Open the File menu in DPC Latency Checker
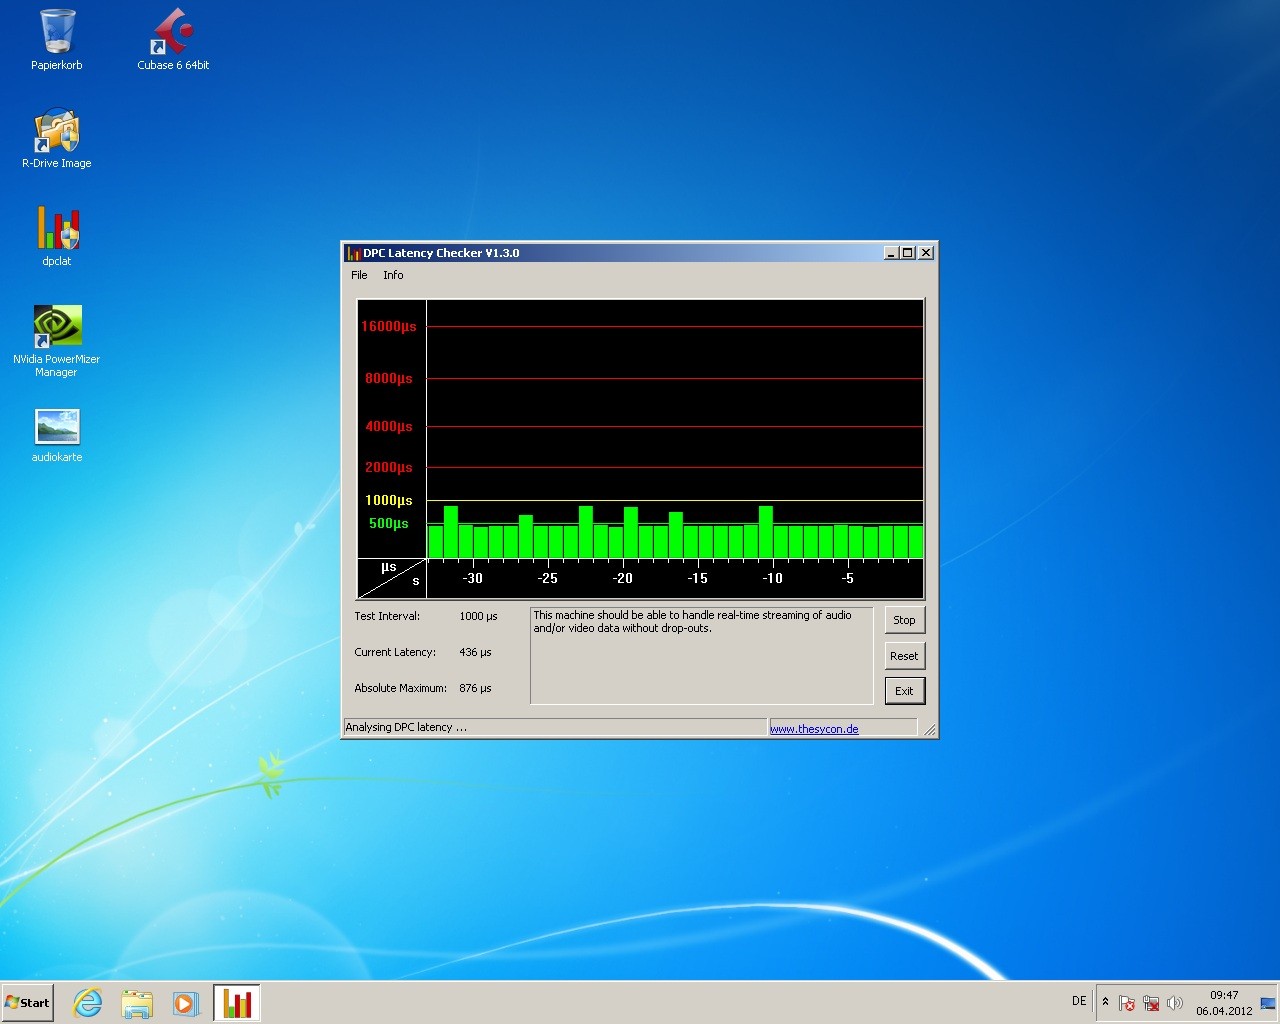Viewport: 1280px width, 1024px height. (359, 275)
